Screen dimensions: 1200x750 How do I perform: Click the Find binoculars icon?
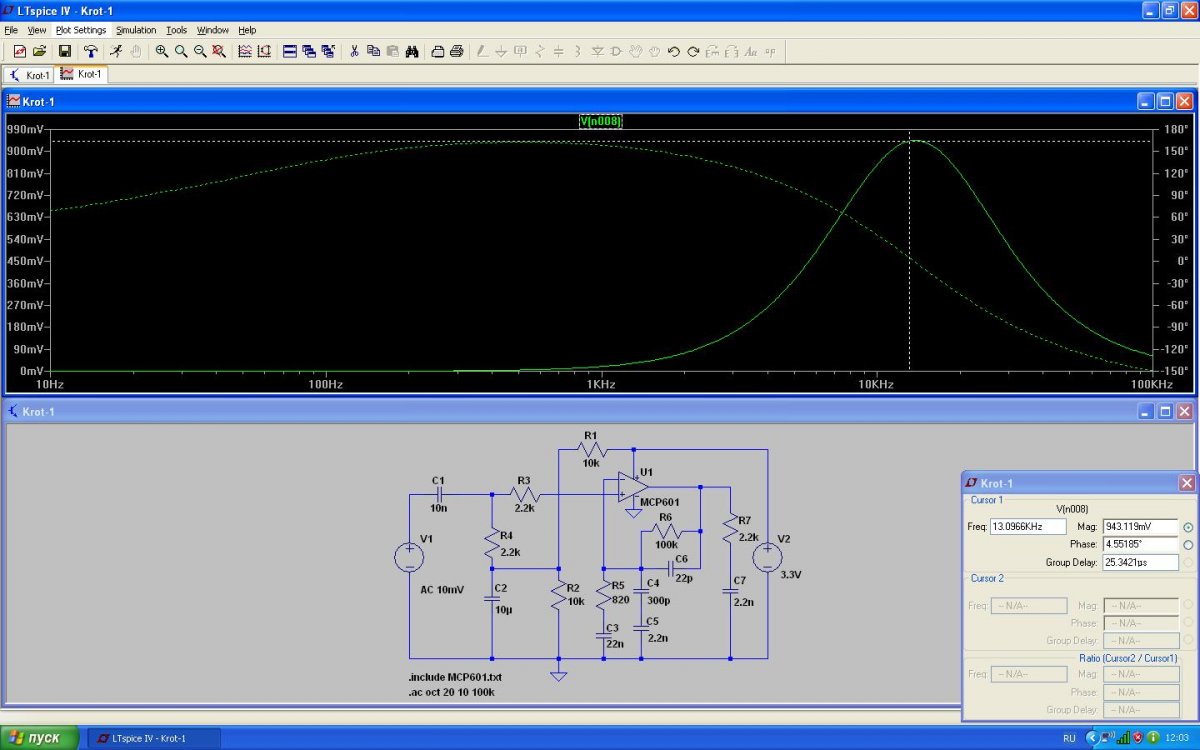point(411,51)
